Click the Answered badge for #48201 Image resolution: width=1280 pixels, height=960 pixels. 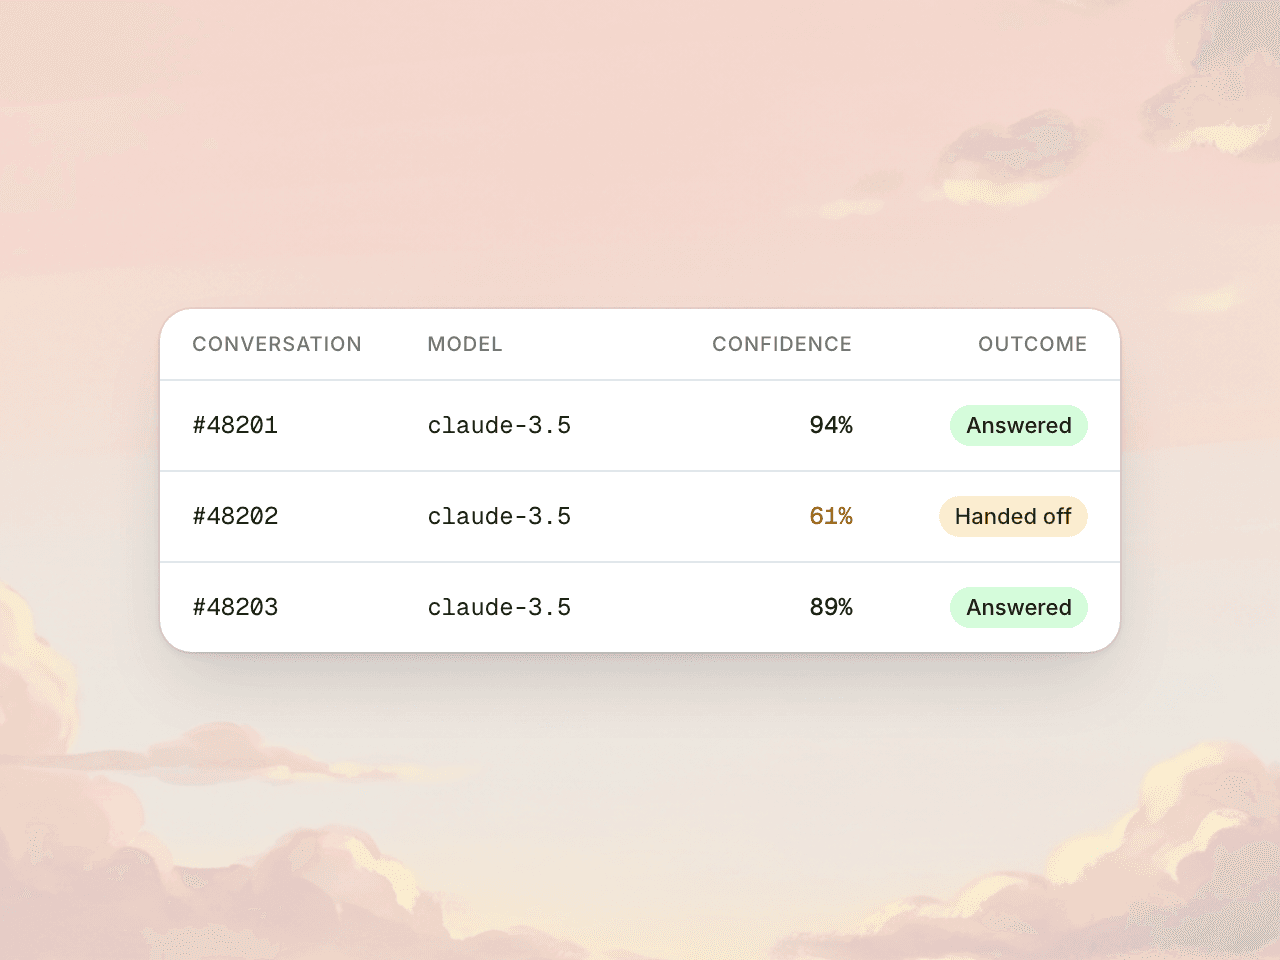pyautogui.click(x=1019, y=425)
